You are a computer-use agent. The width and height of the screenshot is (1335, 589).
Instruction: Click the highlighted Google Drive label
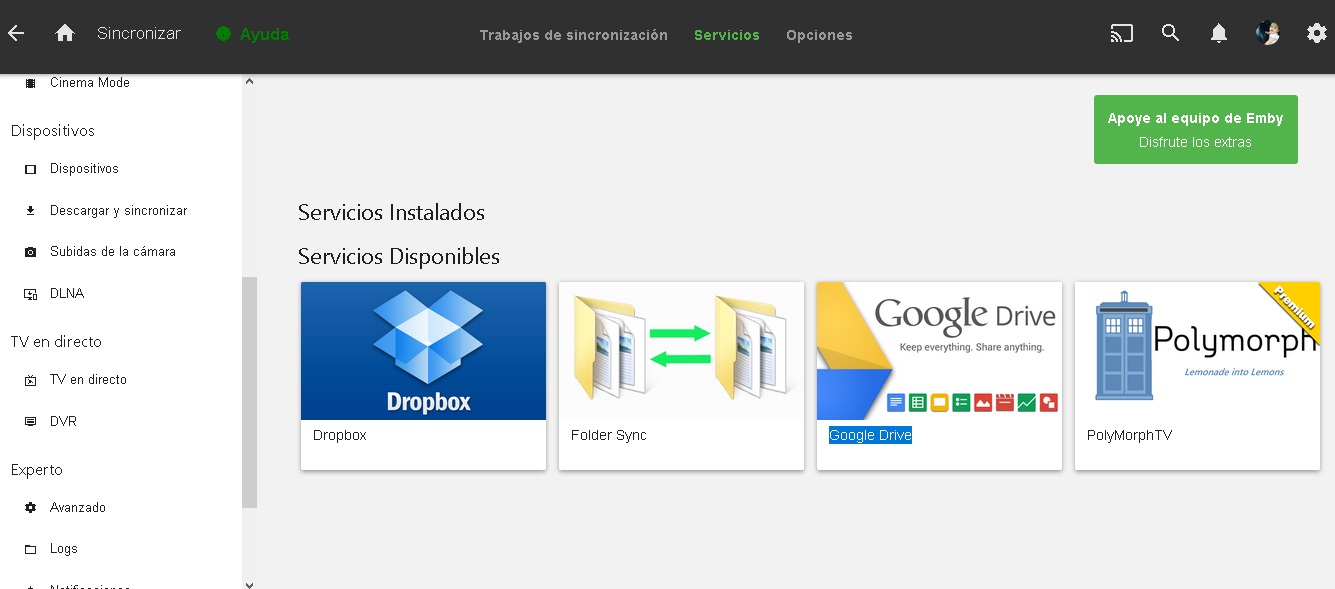coord(870,435)
